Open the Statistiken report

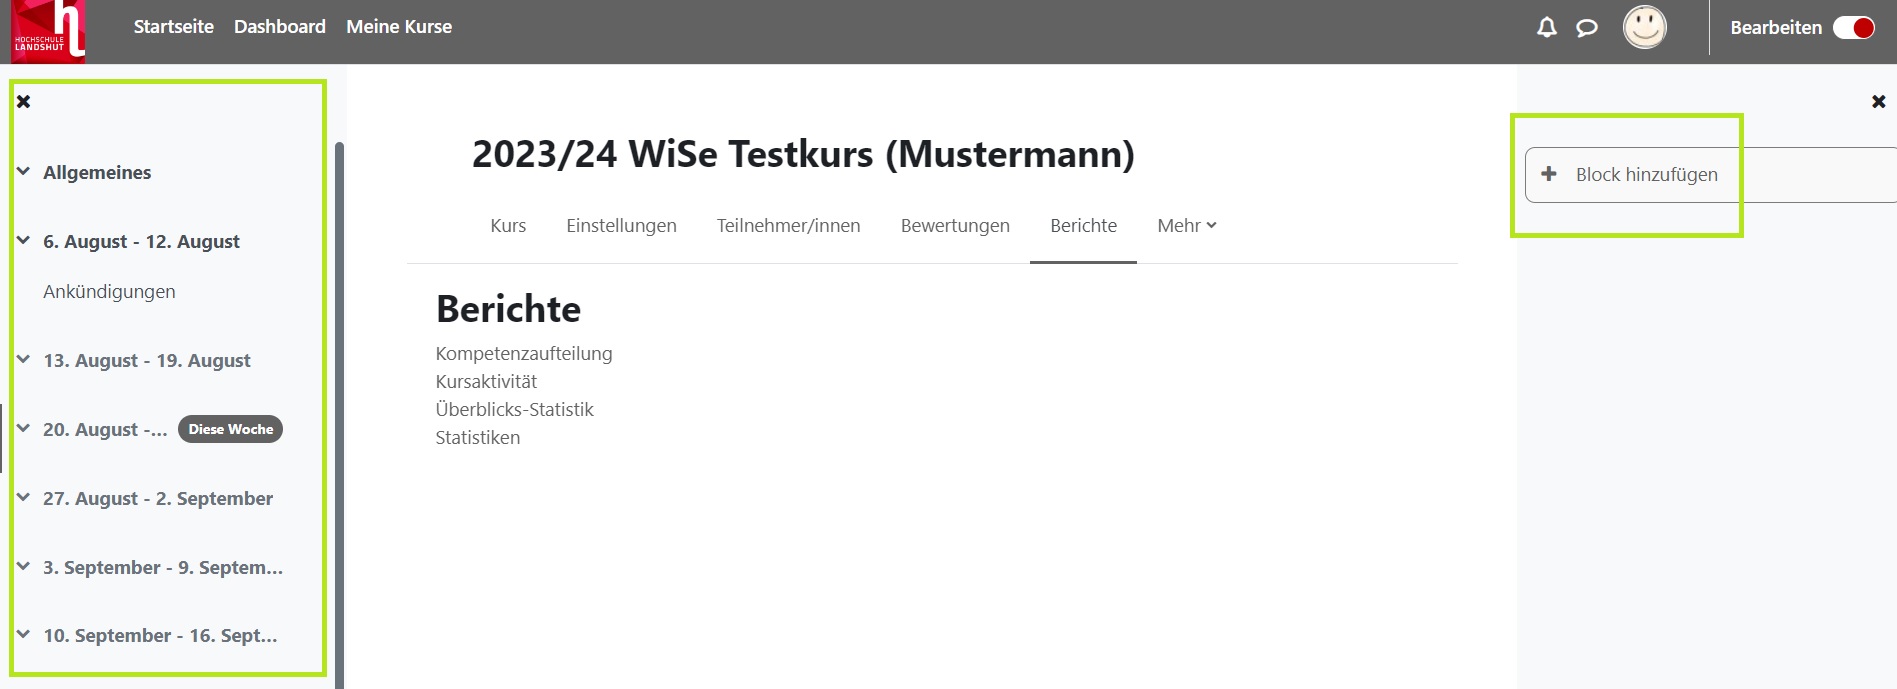477,437
